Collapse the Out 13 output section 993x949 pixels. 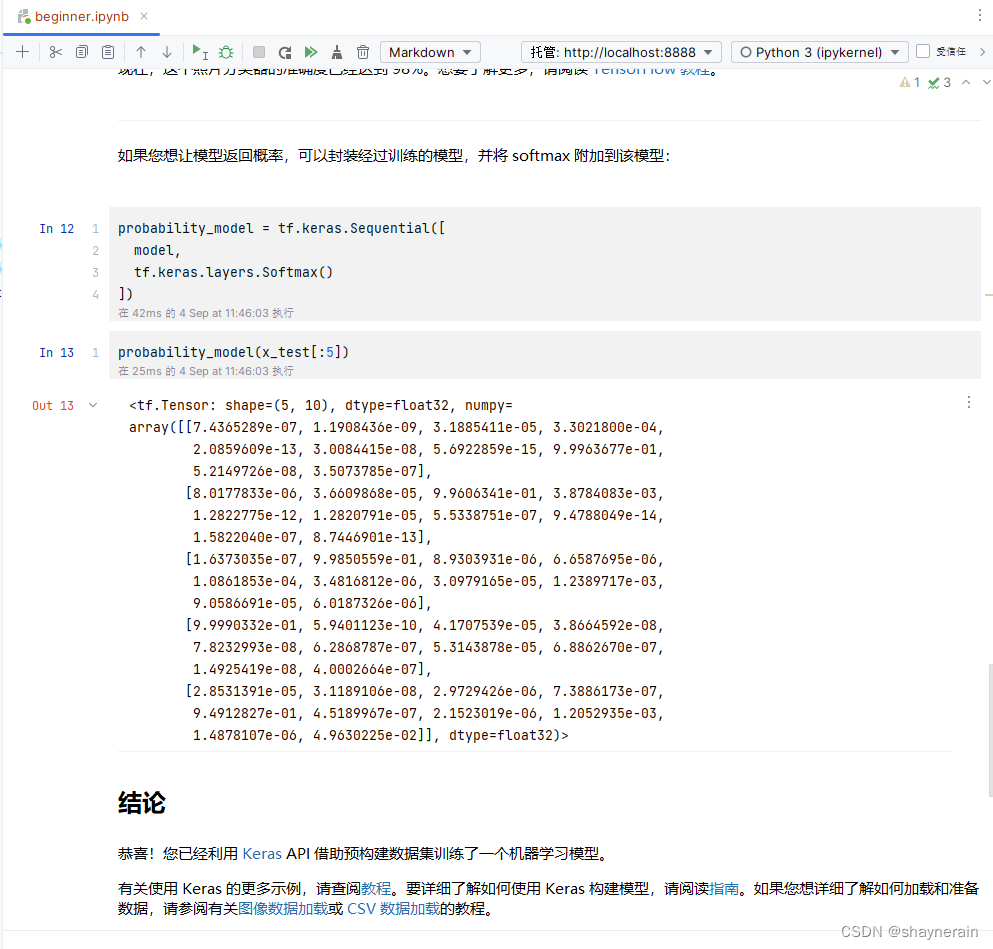92,405
